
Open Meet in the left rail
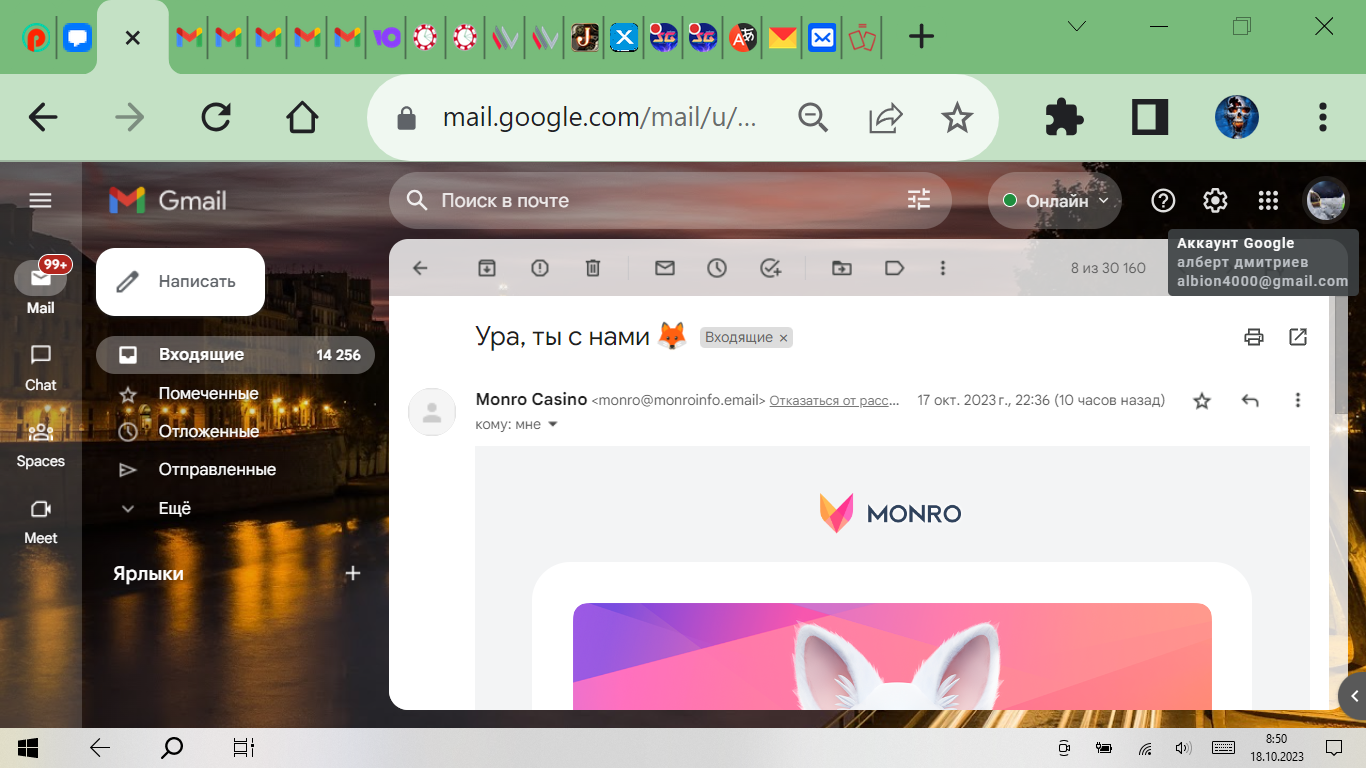[x=41, y=521]
